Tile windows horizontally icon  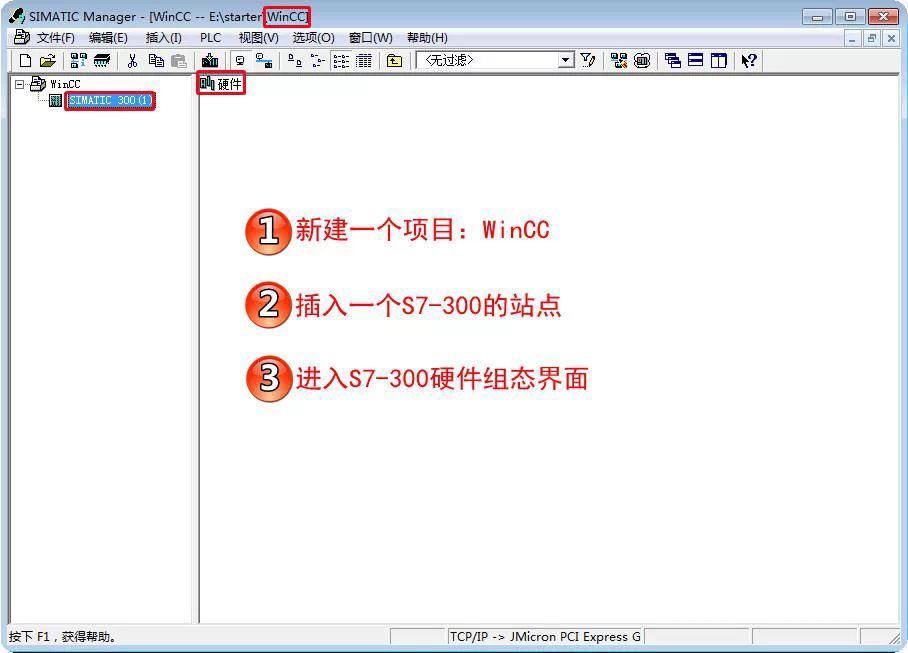click(695, 60)
